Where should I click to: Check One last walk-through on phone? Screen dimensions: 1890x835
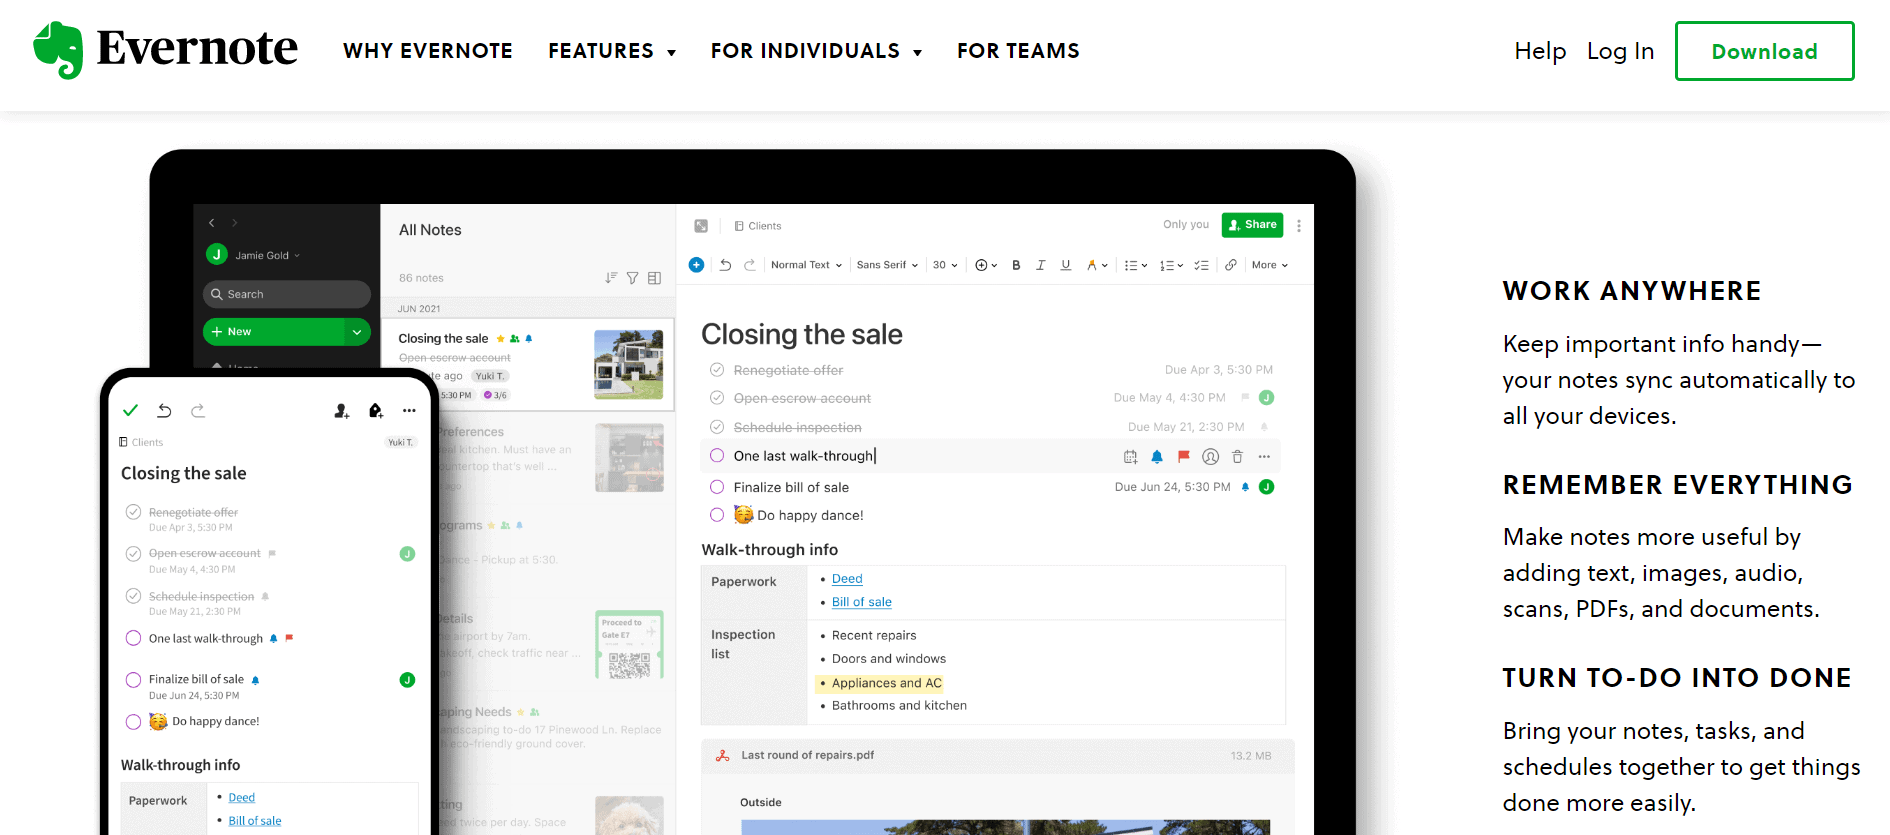coord(133,638)
